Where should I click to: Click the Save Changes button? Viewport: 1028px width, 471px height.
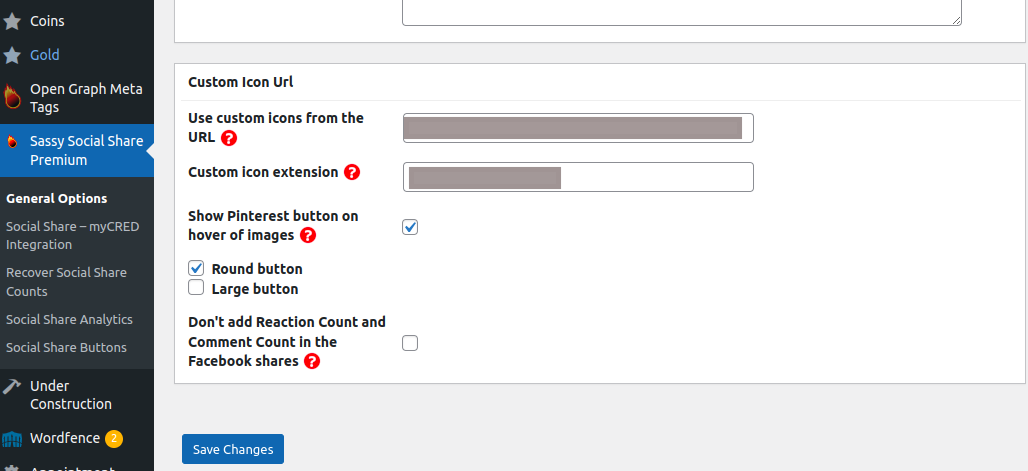(x=233, y=449)
